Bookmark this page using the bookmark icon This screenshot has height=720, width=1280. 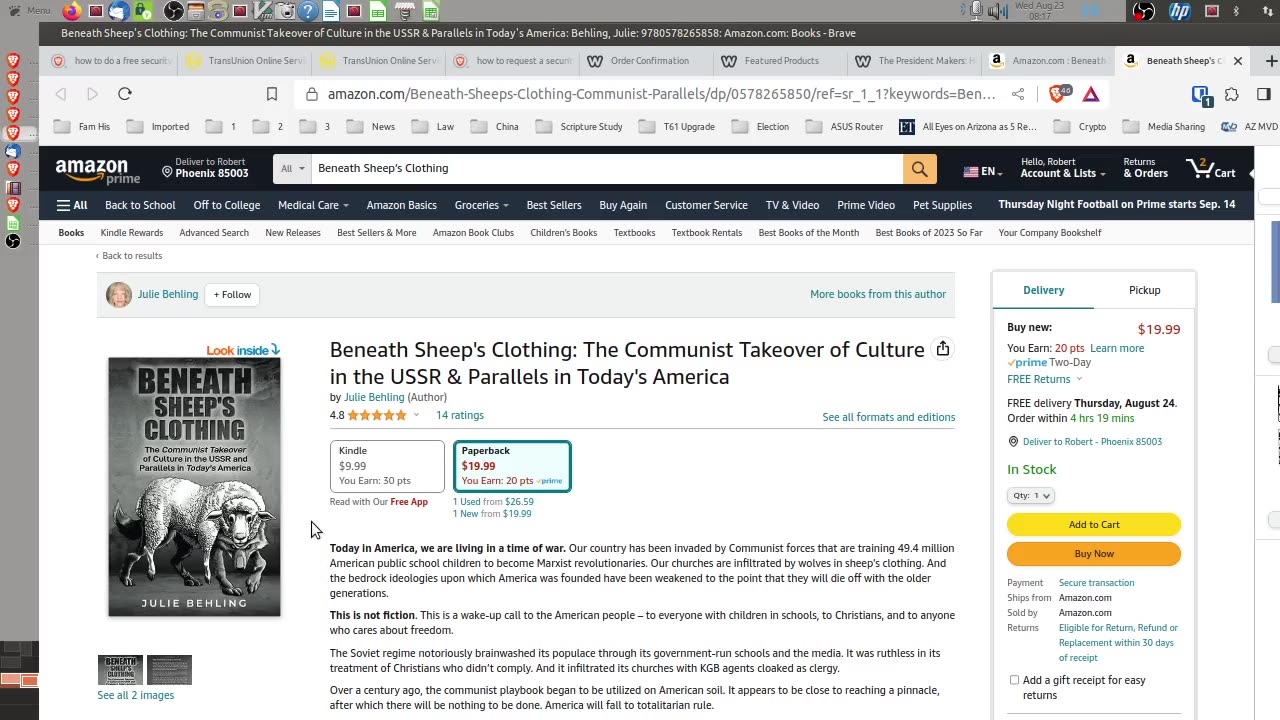point(272,94)
